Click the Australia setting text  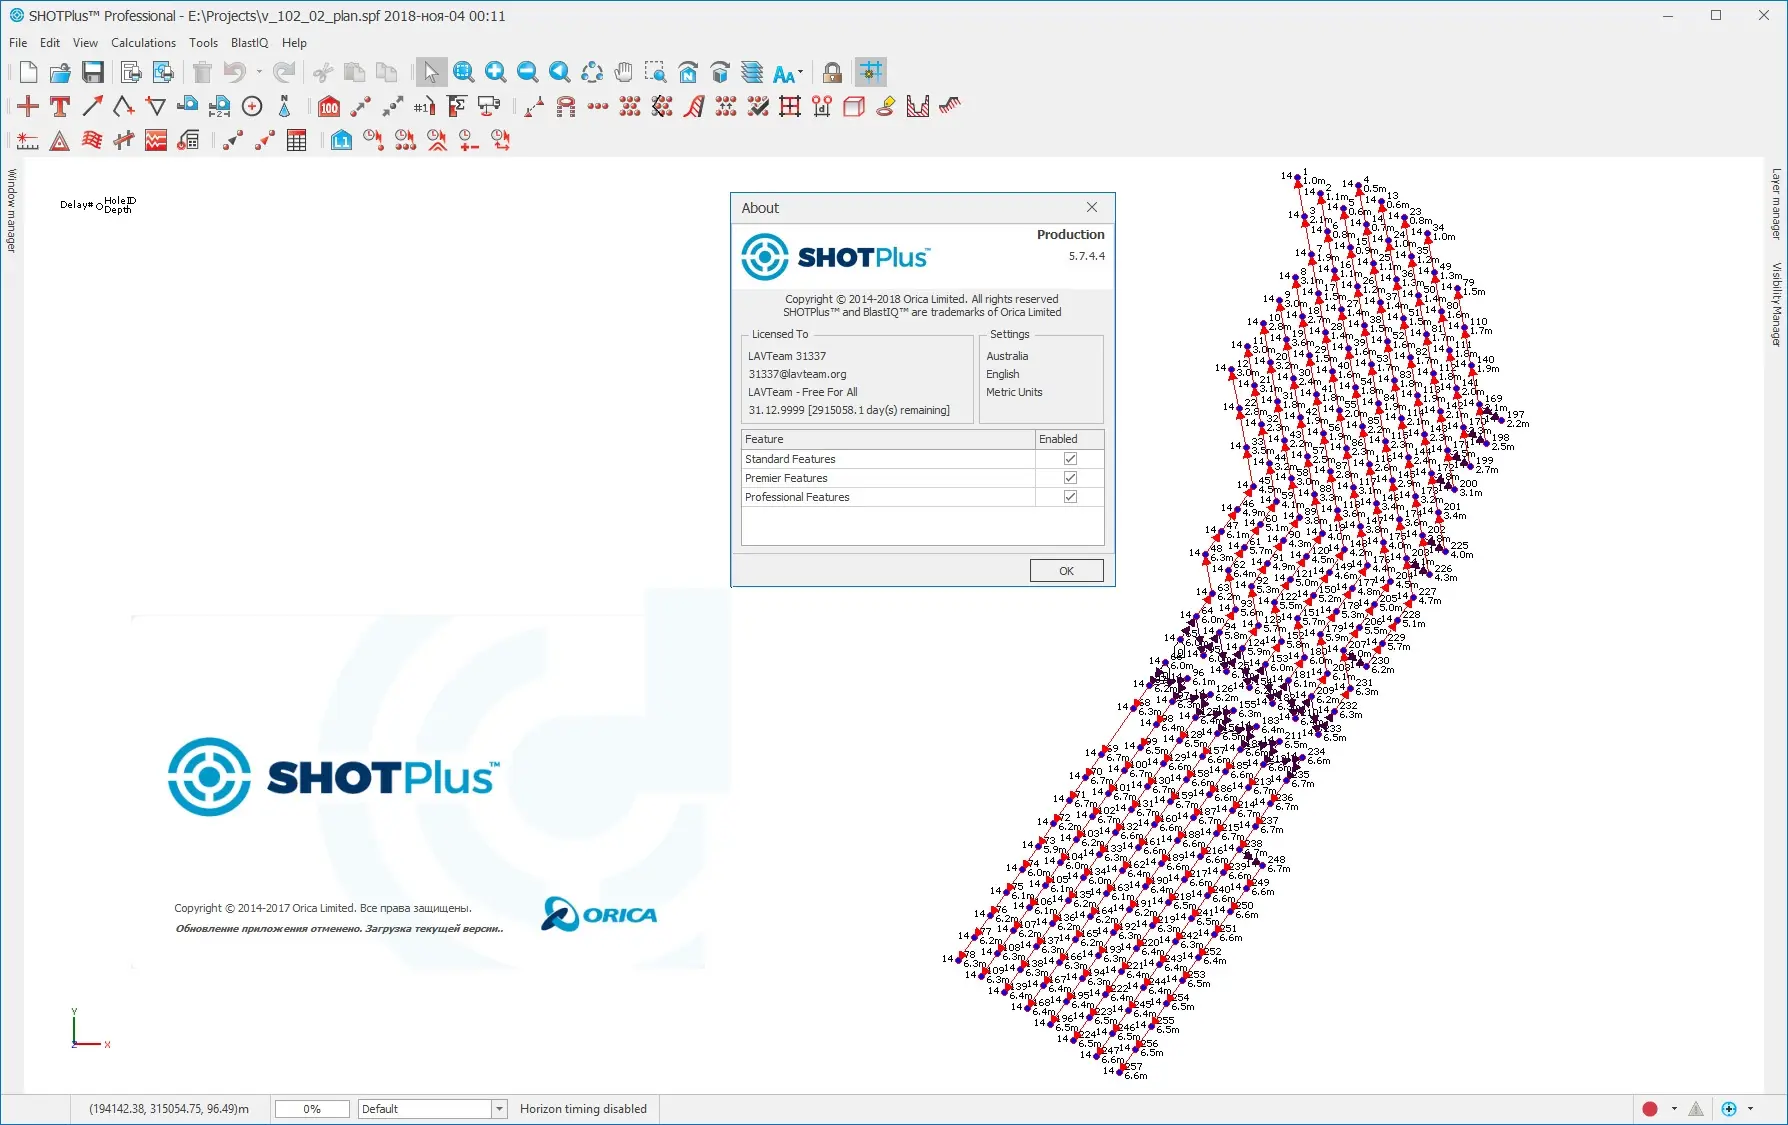coord(1007,356)
